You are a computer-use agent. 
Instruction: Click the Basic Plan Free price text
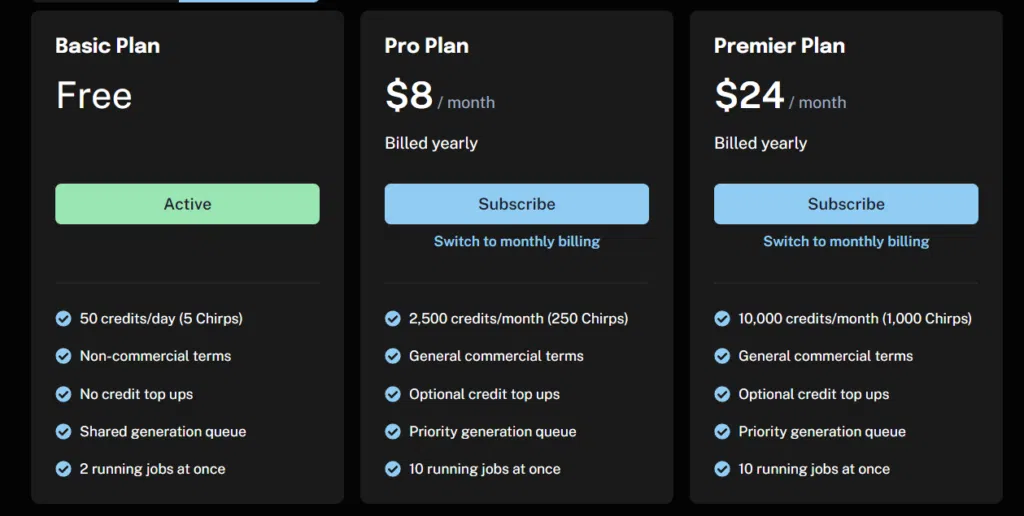click(94, 96)
